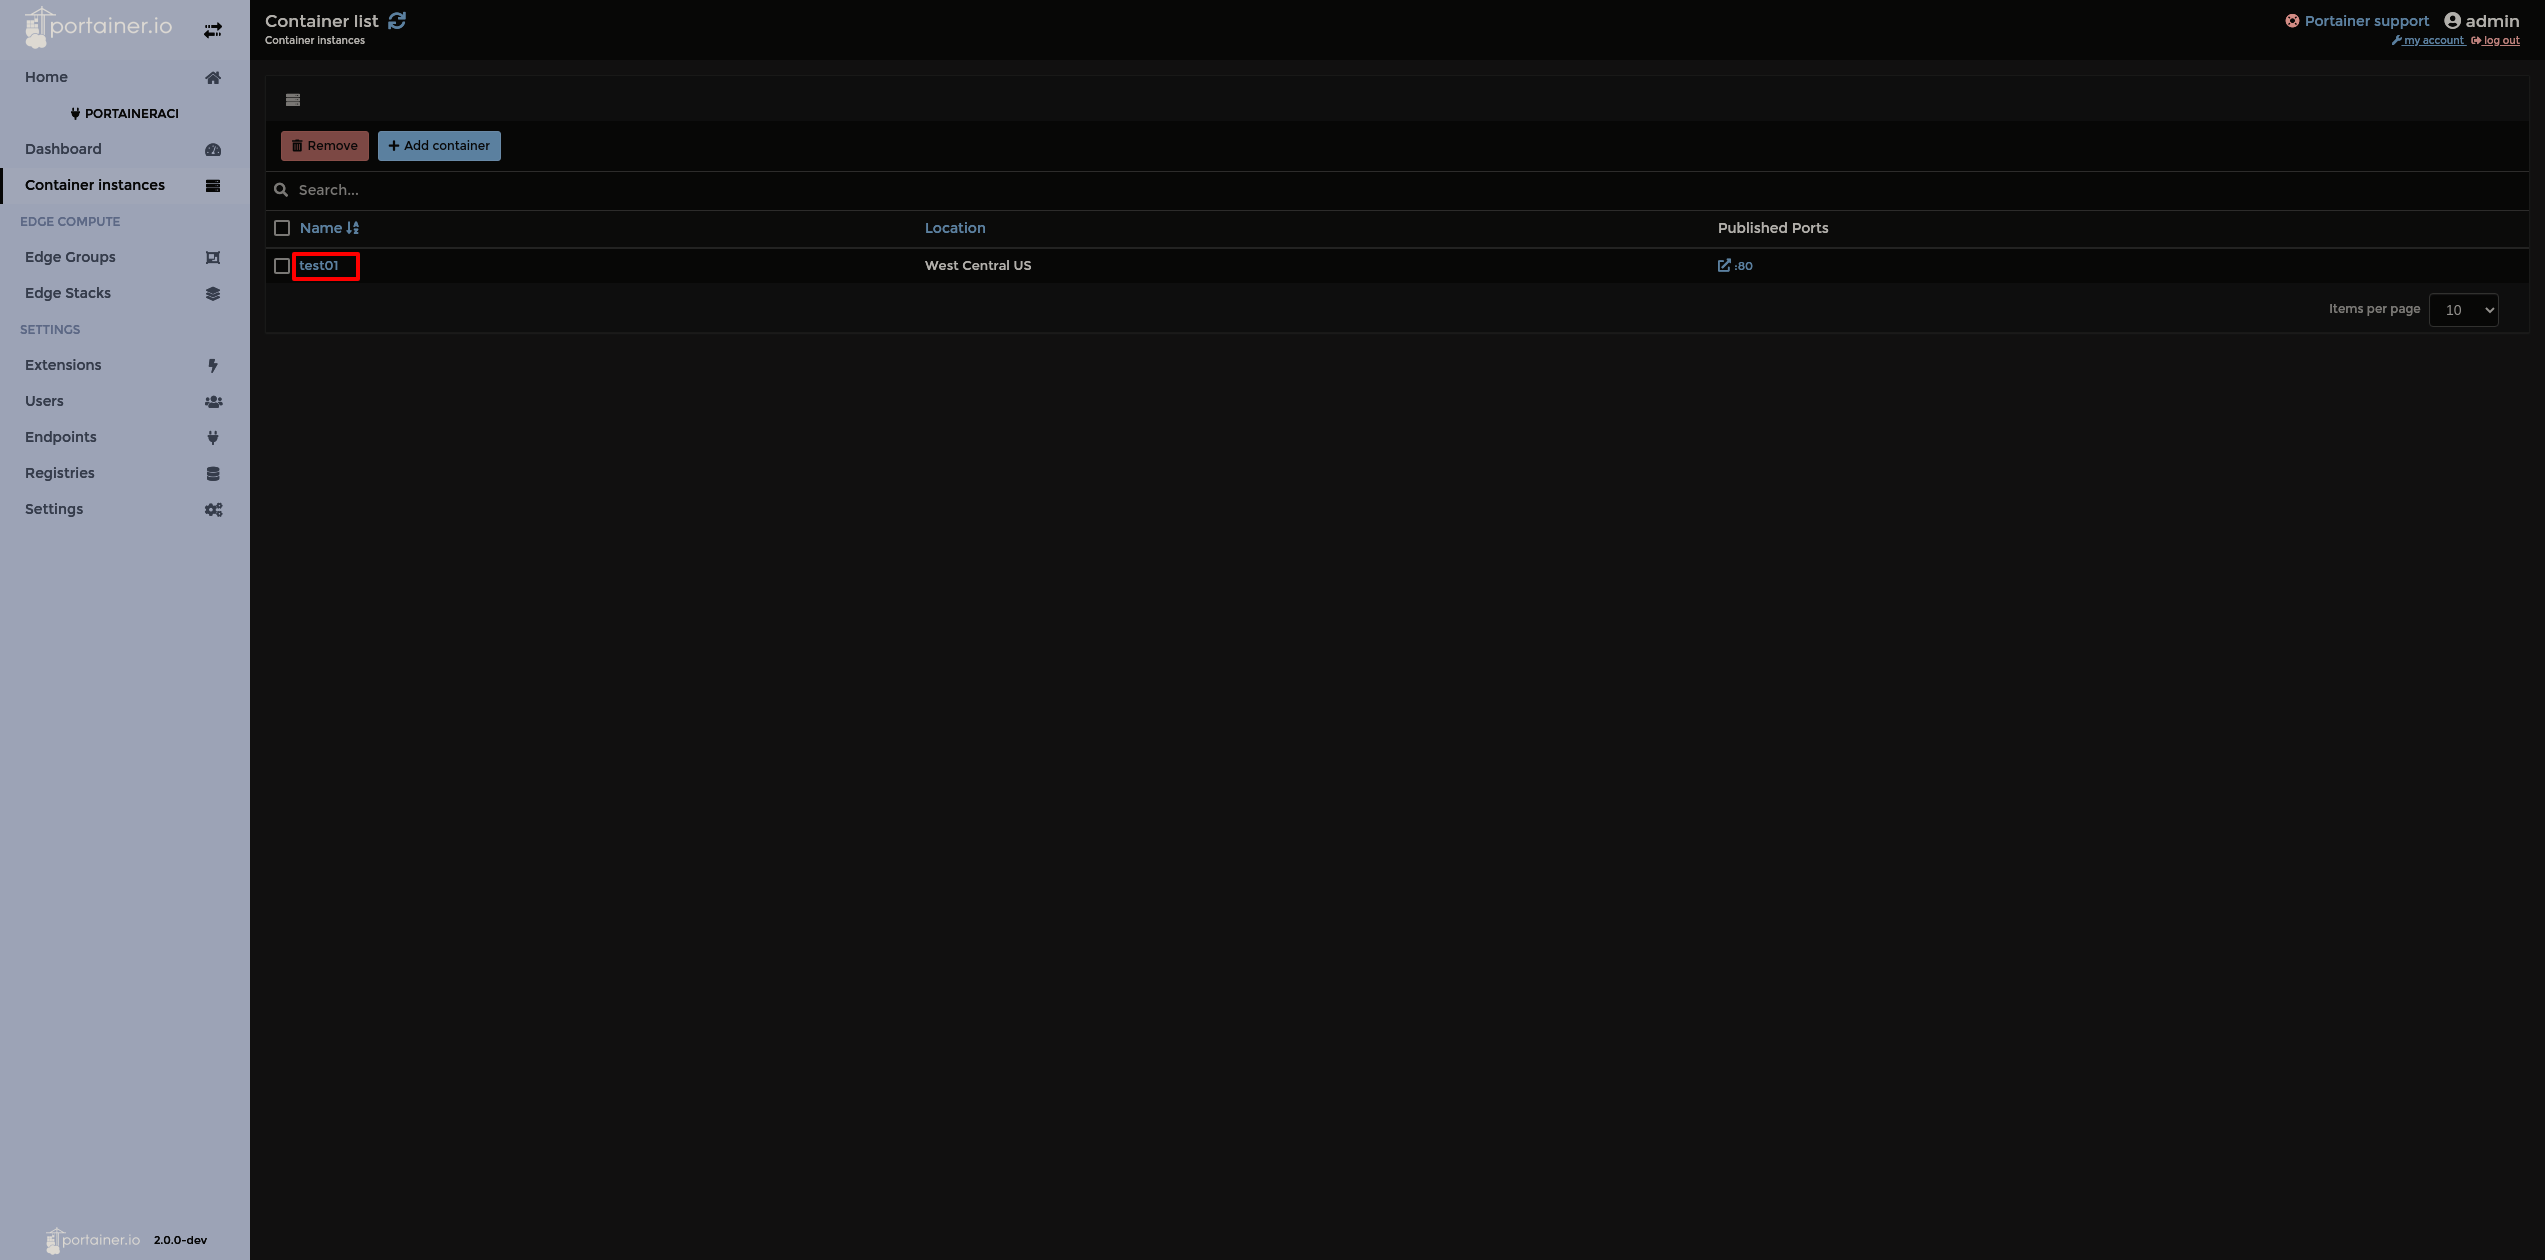Open the Registries section
This screenshot has height=1260, width=2545.
pyautogui.click(x=59, y=472)
